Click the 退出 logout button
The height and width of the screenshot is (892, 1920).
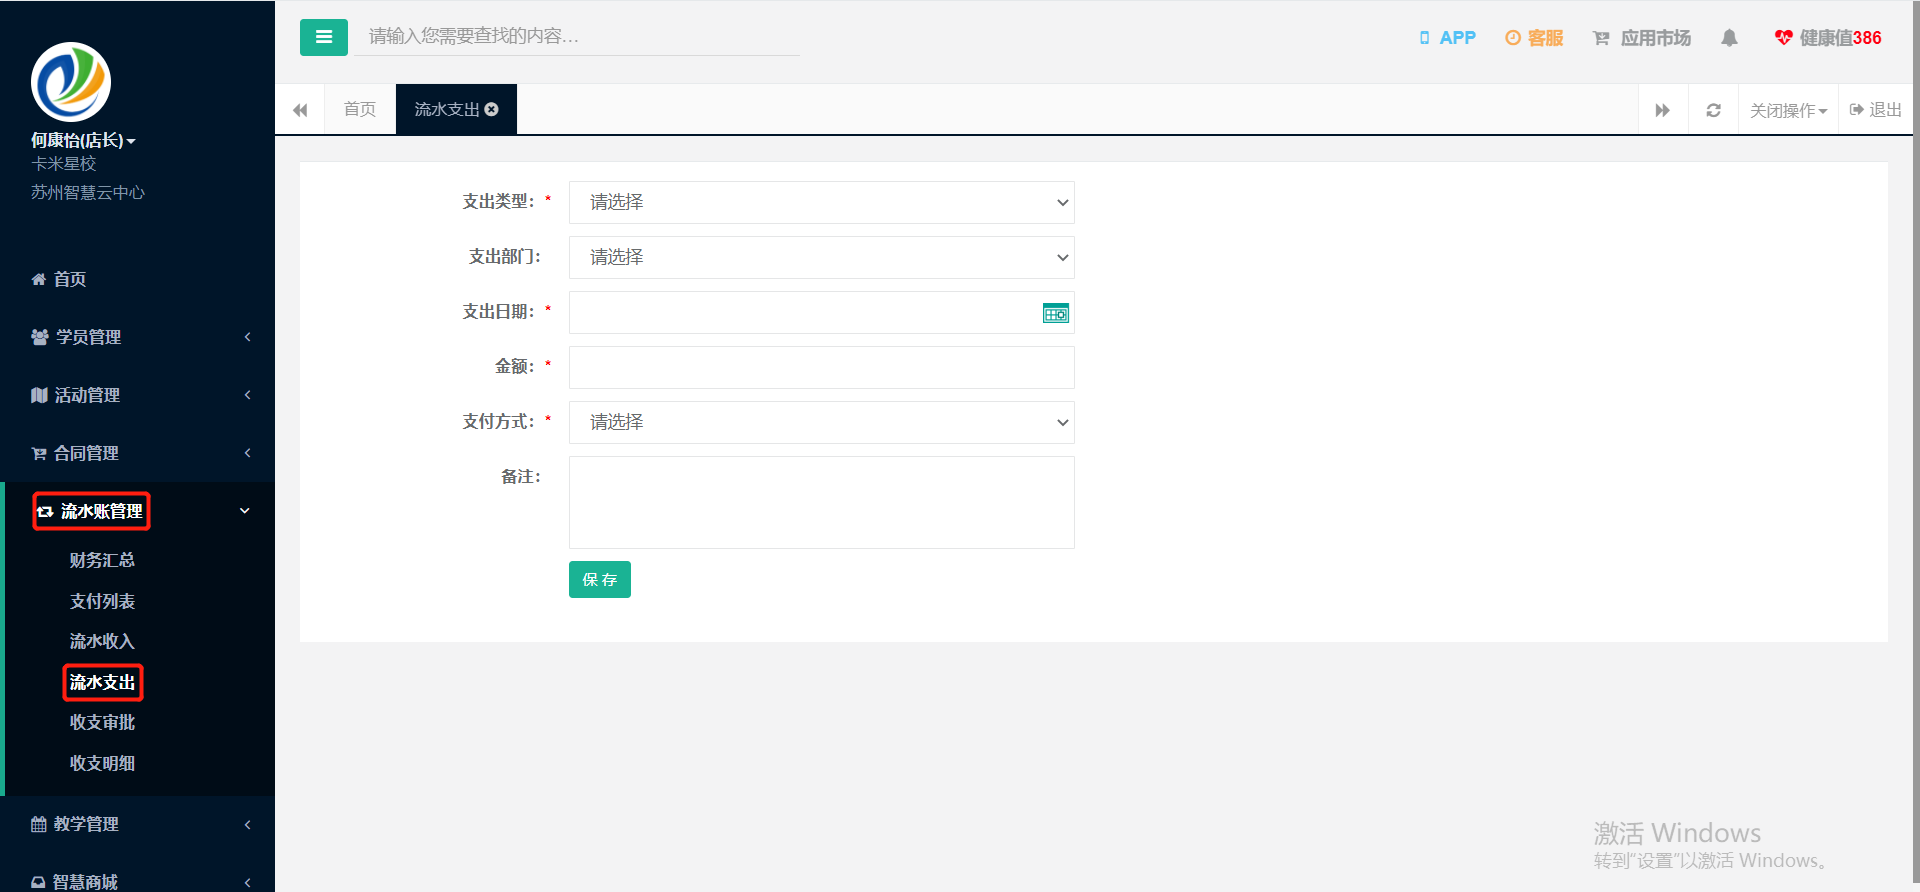[1876, 110]
